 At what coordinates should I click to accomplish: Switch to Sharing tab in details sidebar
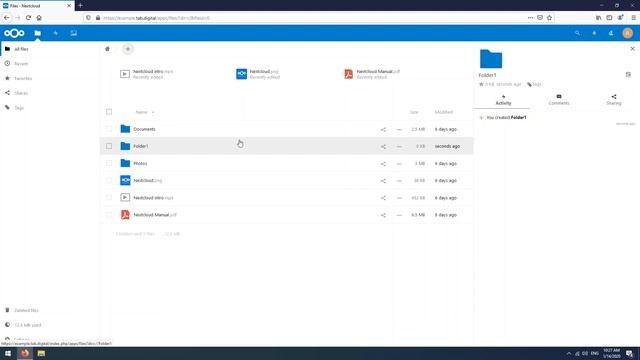click(x=613, y=100)
